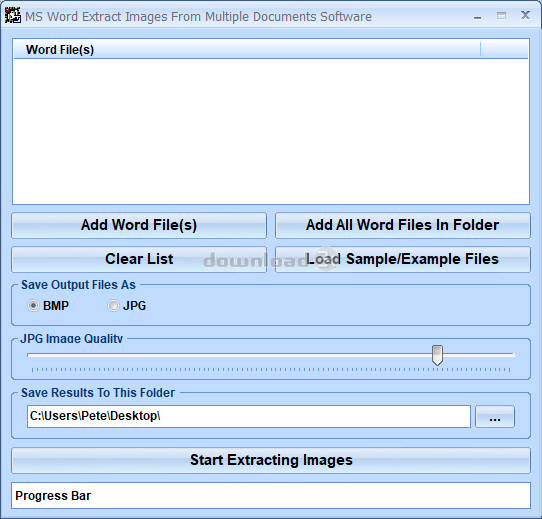
Task: Select the JPG output format option
Action: [113, 306]
